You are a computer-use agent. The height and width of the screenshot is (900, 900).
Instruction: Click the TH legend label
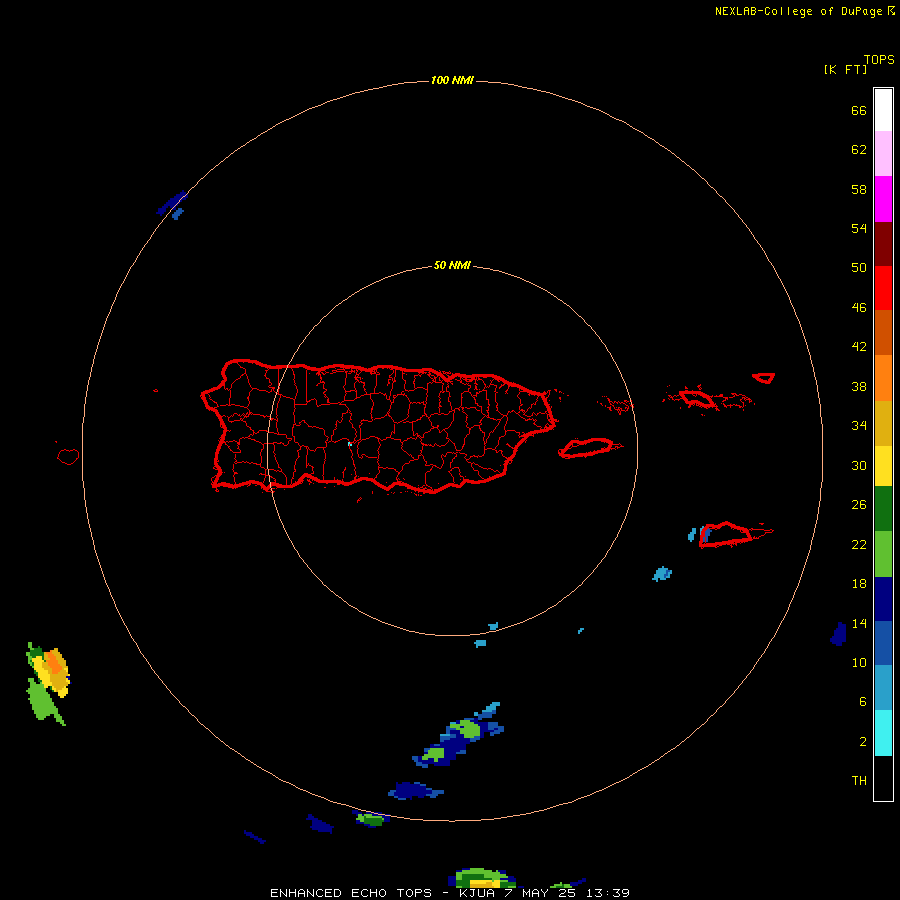pyautogui.click(x=859, y=781)
